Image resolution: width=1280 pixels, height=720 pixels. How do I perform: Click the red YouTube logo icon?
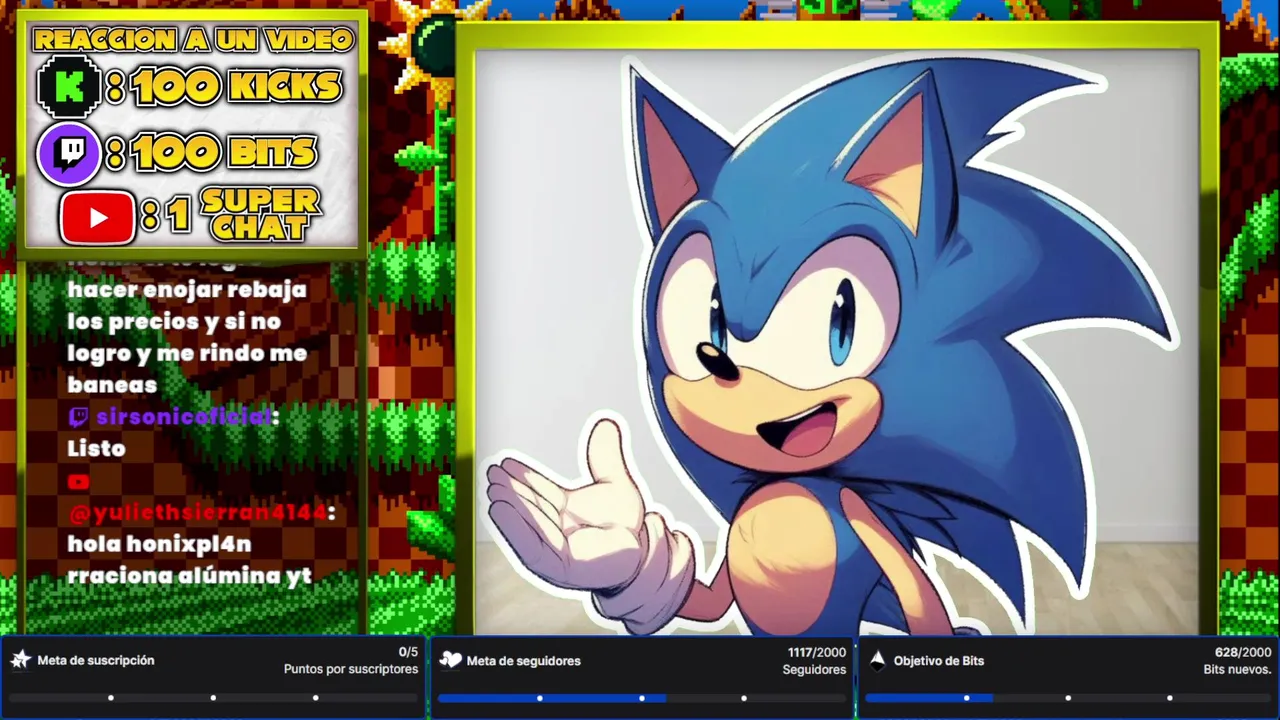tap(98, 217)
